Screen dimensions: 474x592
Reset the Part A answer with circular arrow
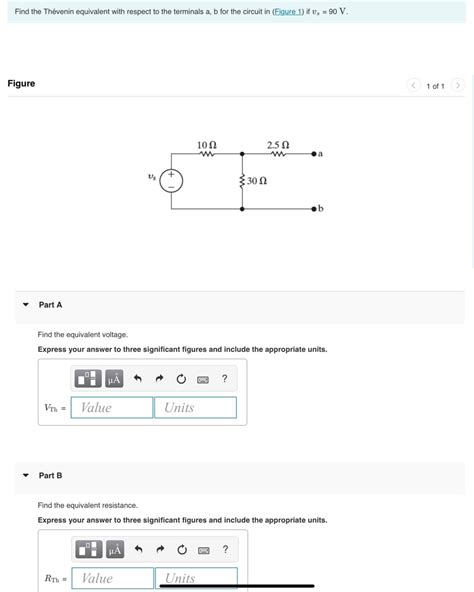pyautogui.click(x=181, y=379)
